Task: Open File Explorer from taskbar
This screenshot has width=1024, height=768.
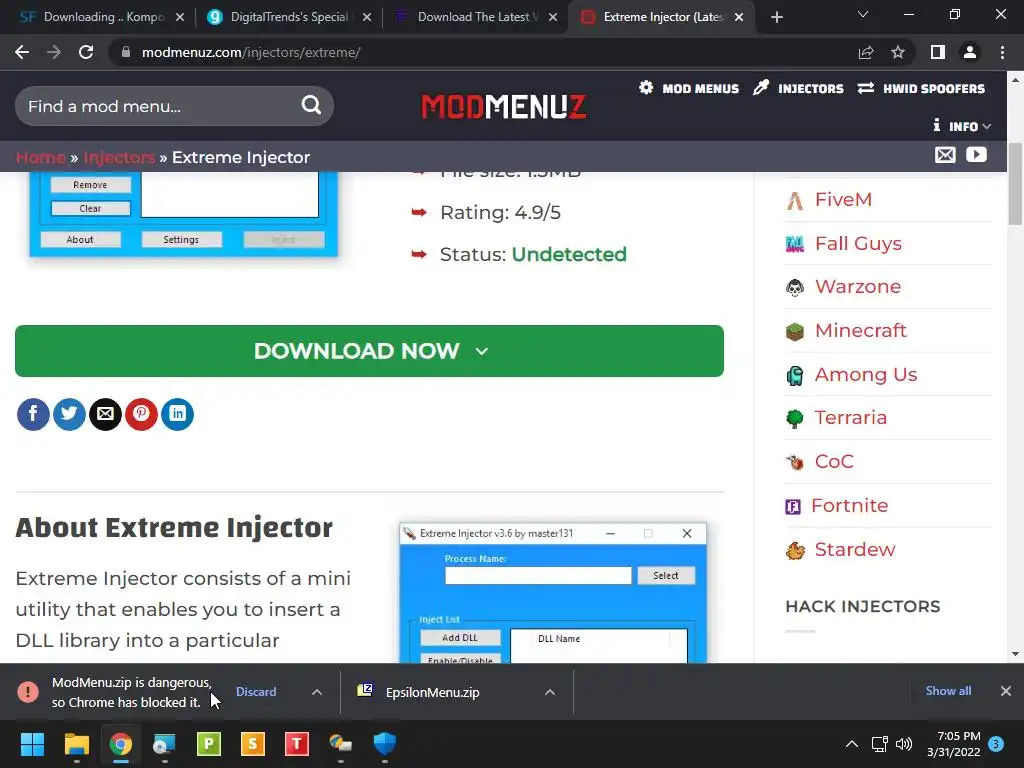Action: click(x=76, y=744)
